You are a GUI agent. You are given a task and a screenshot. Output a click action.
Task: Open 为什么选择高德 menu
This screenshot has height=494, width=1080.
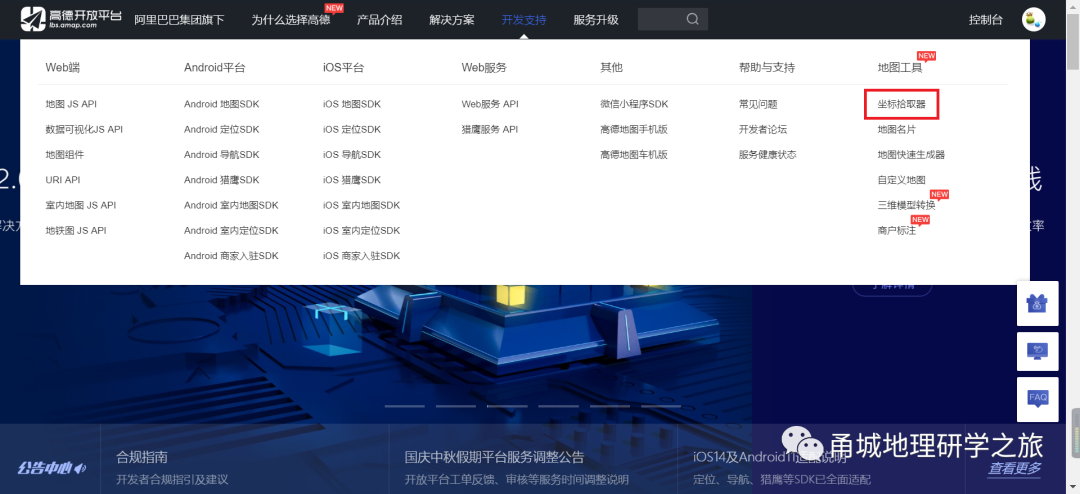291,20
